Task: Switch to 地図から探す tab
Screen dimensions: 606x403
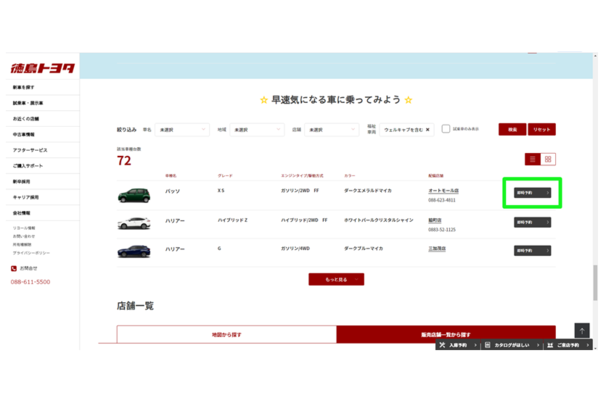Action: coord(226,335)
